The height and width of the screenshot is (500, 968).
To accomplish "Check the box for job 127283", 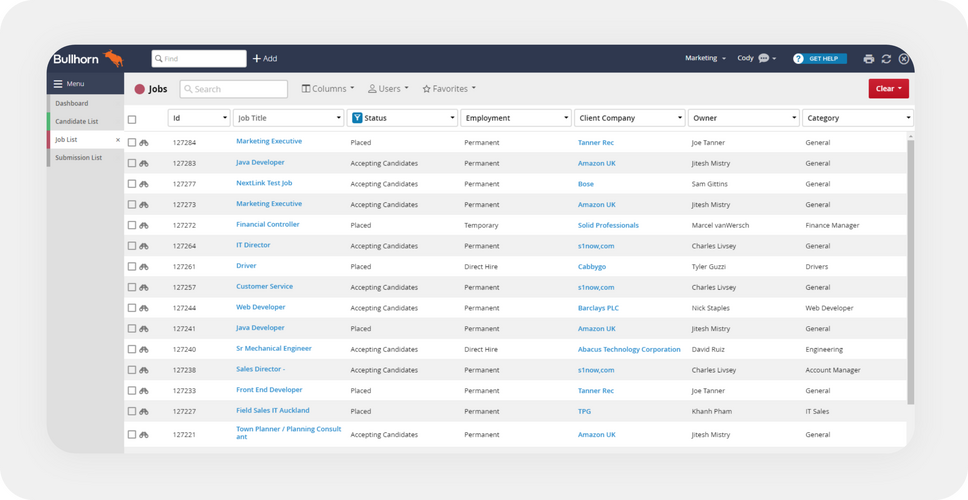I will pos(131,163).
